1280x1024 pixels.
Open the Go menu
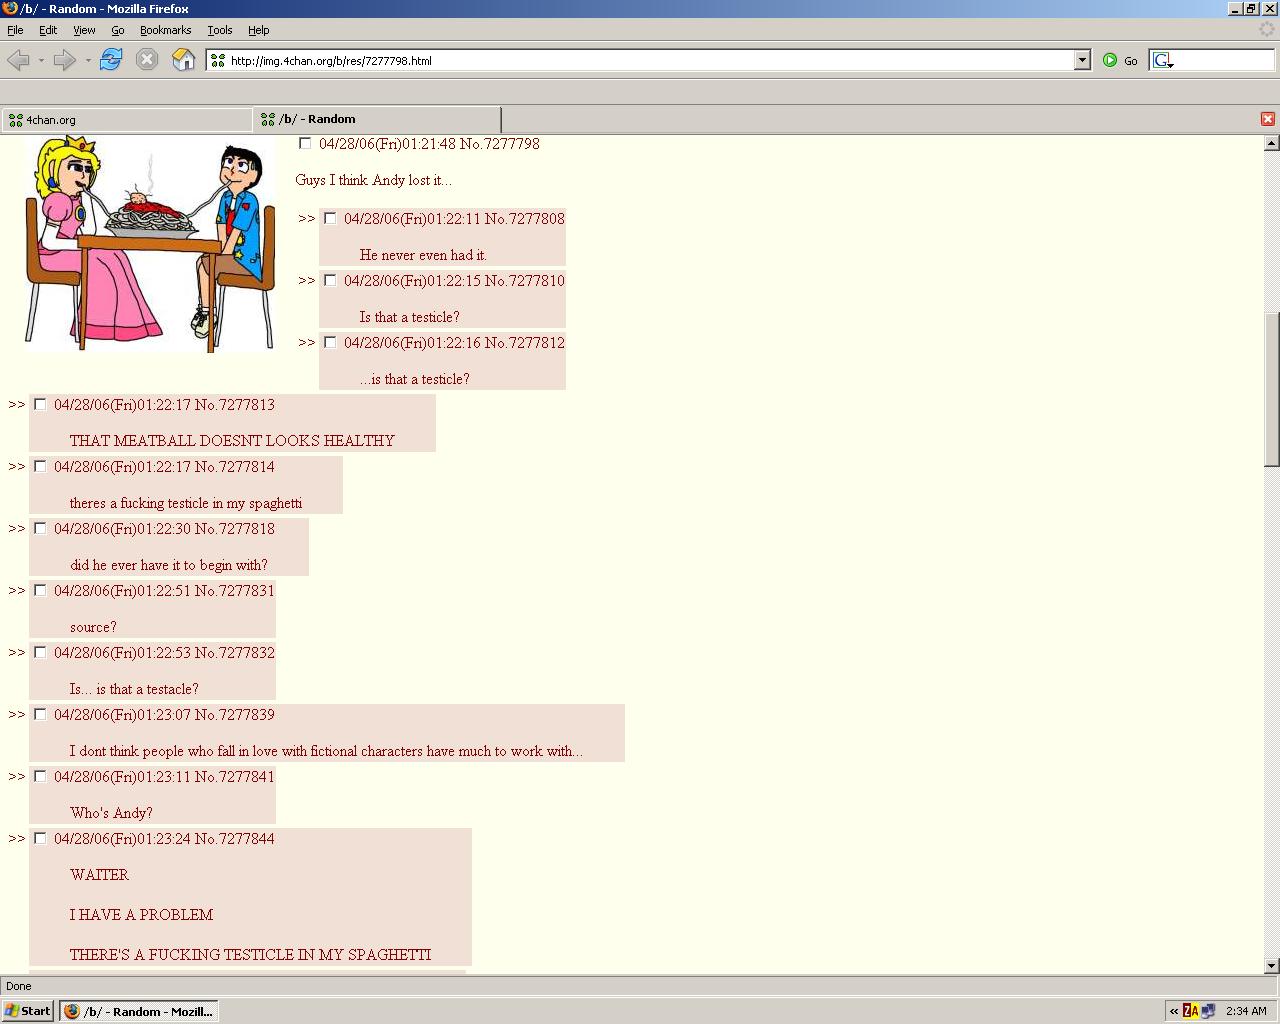(x=118, y=30)
